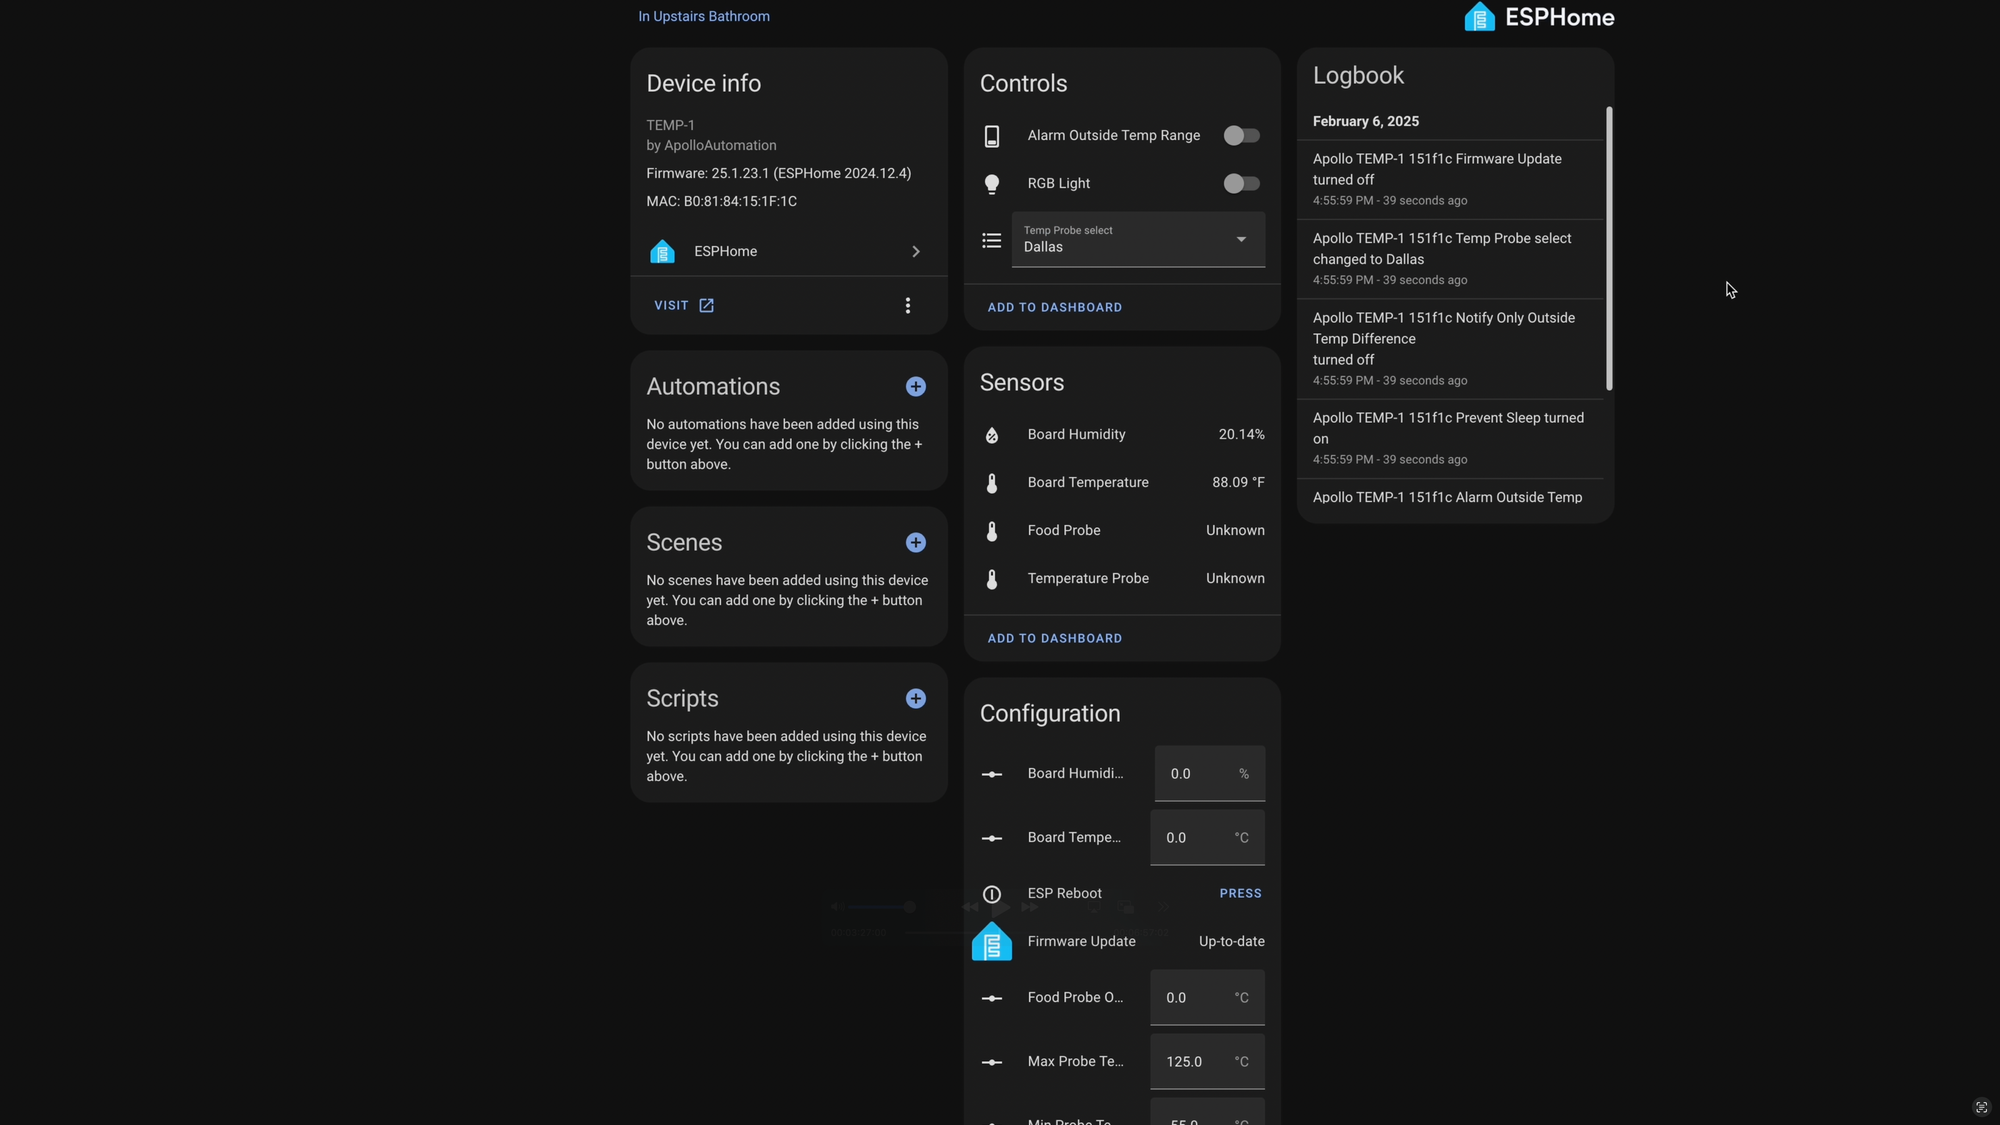
Task: Click the Firmware Update ESPHome icon
Action: pyautogui.click(x=991, y=942)
